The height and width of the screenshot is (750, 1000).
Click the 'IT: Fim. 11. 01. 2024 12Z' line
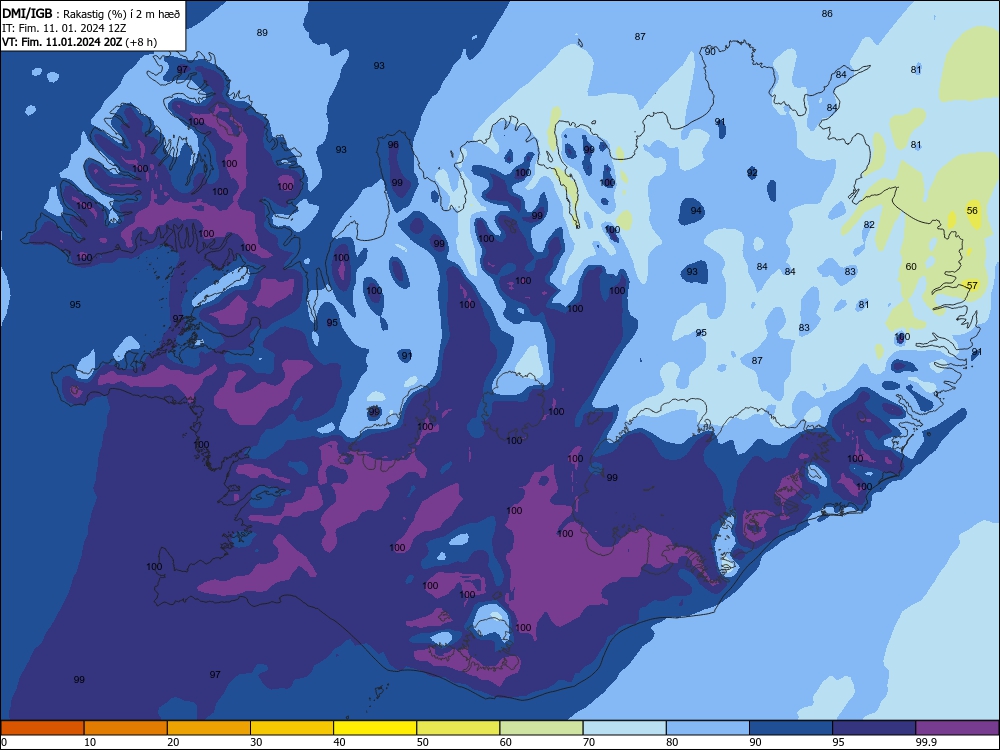click(64, 28)
